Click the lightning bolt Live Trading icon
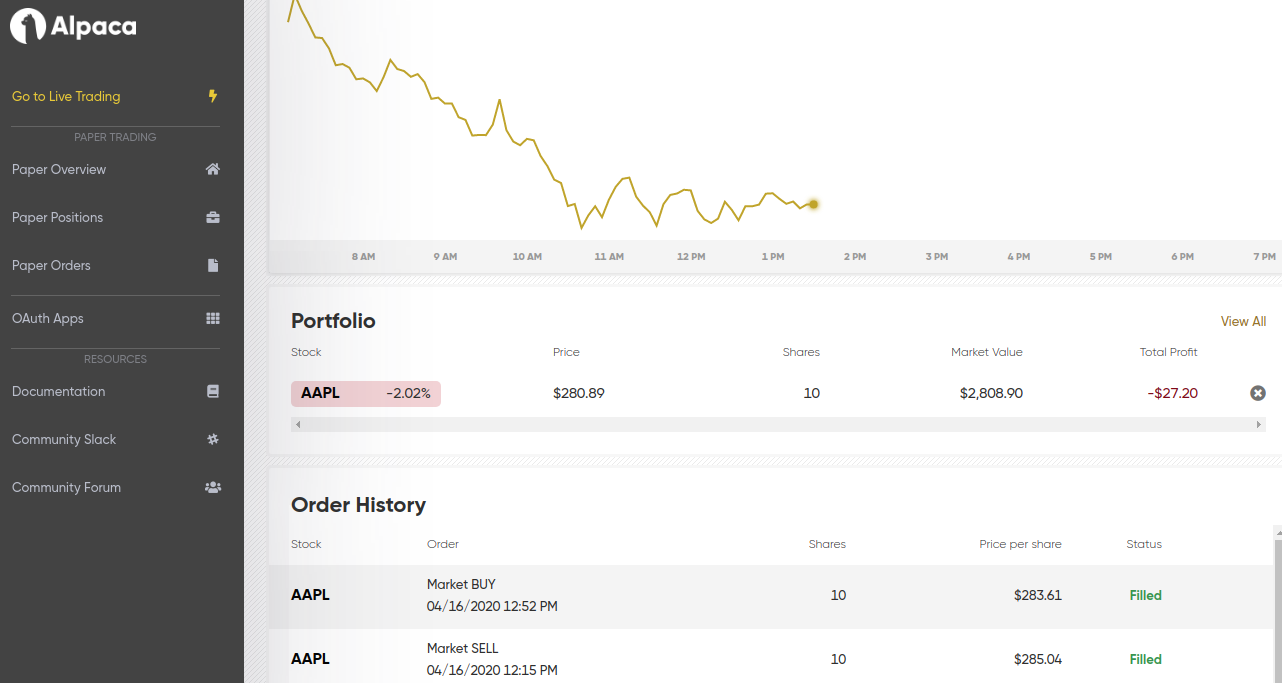Image resolution: width=1282 pixels, height=683 pixels. click(212, 96)
